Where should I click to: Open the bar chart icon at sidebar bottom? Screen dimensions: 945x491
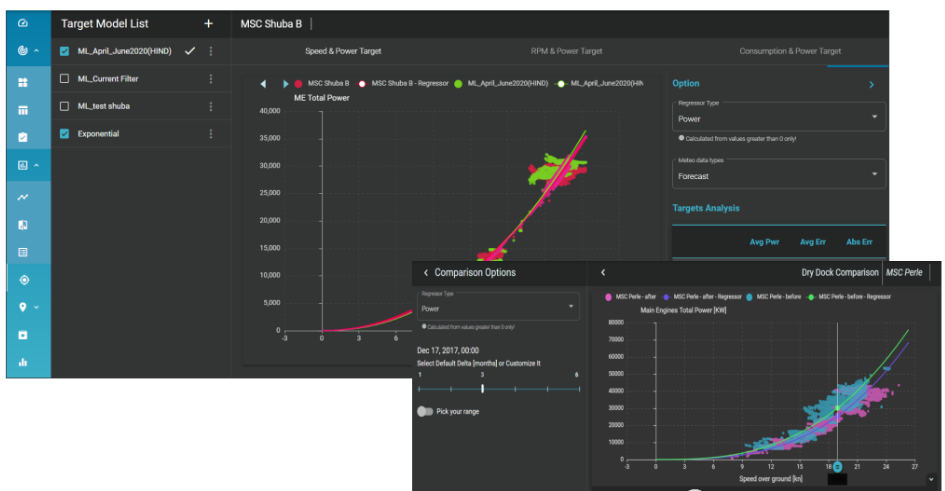pos(23,362)
